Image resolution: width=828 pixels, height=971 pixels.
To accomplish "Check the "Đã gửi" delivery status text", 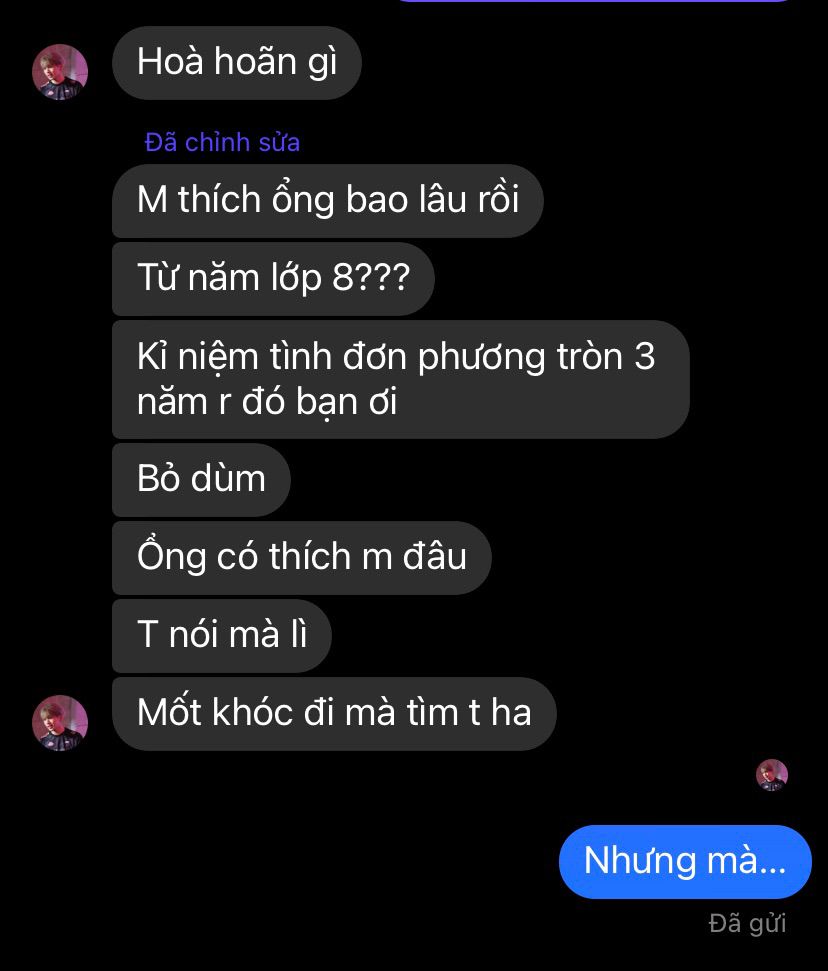I will tap(747, 923).
